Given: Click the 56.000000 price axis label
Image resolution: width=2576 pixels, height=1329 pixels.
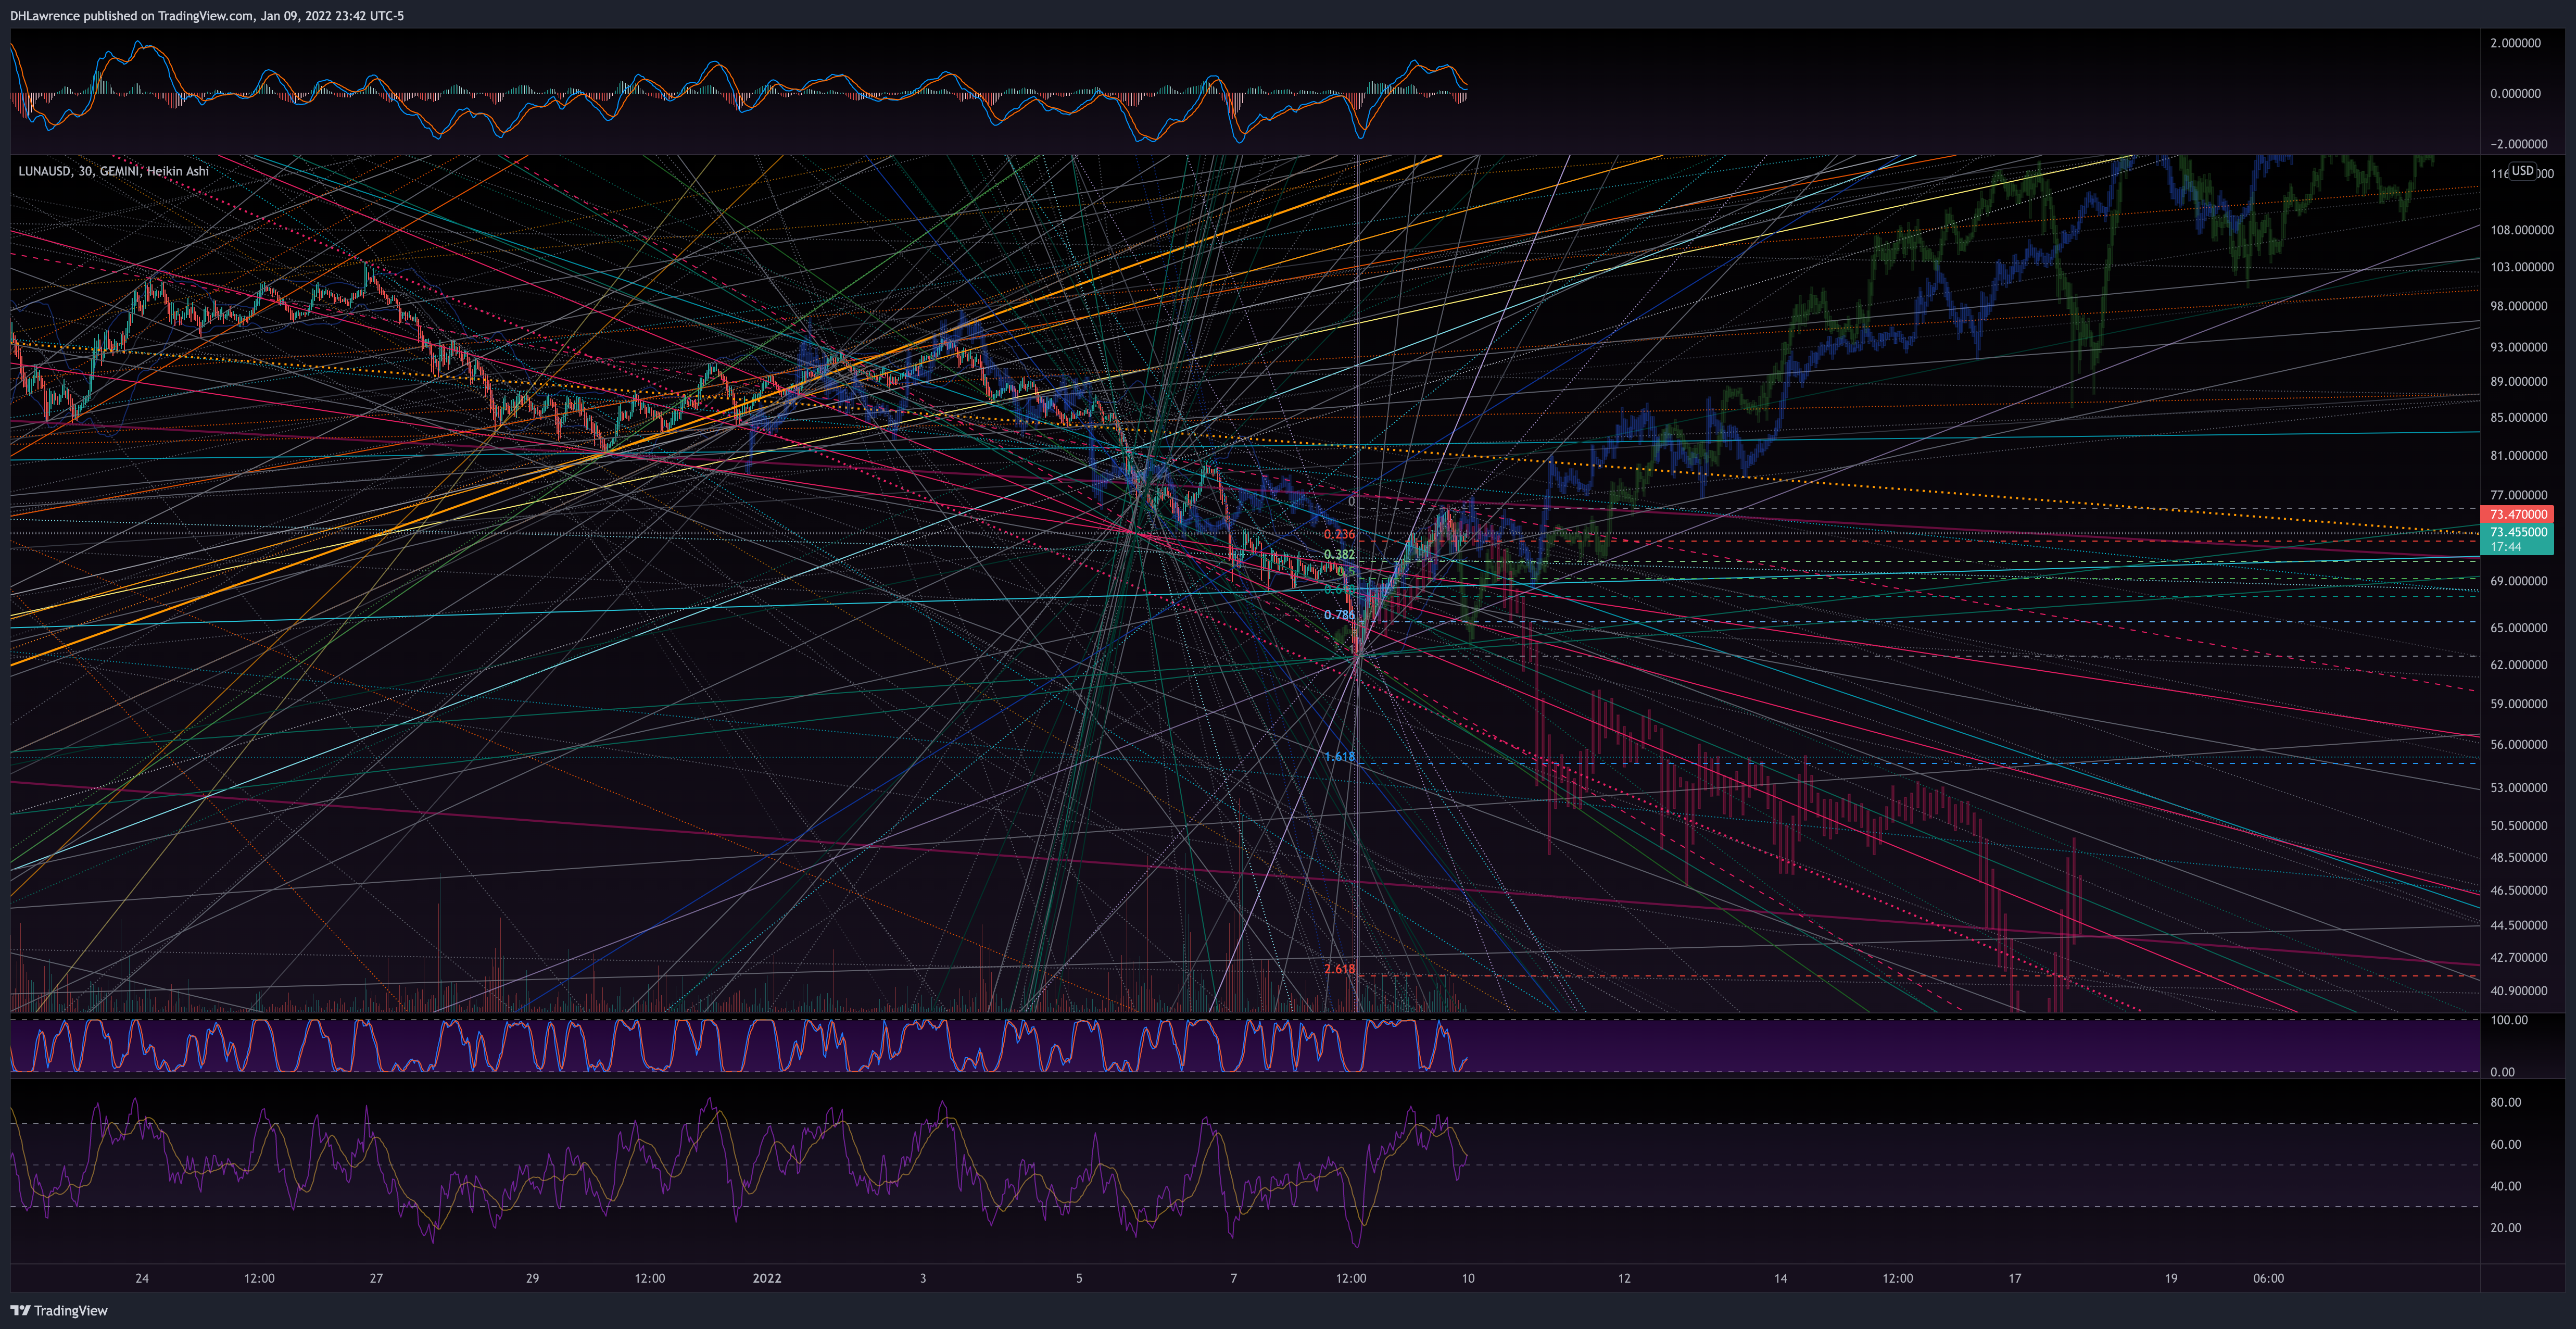Looking at the screenshot, I should point(2518,745).
